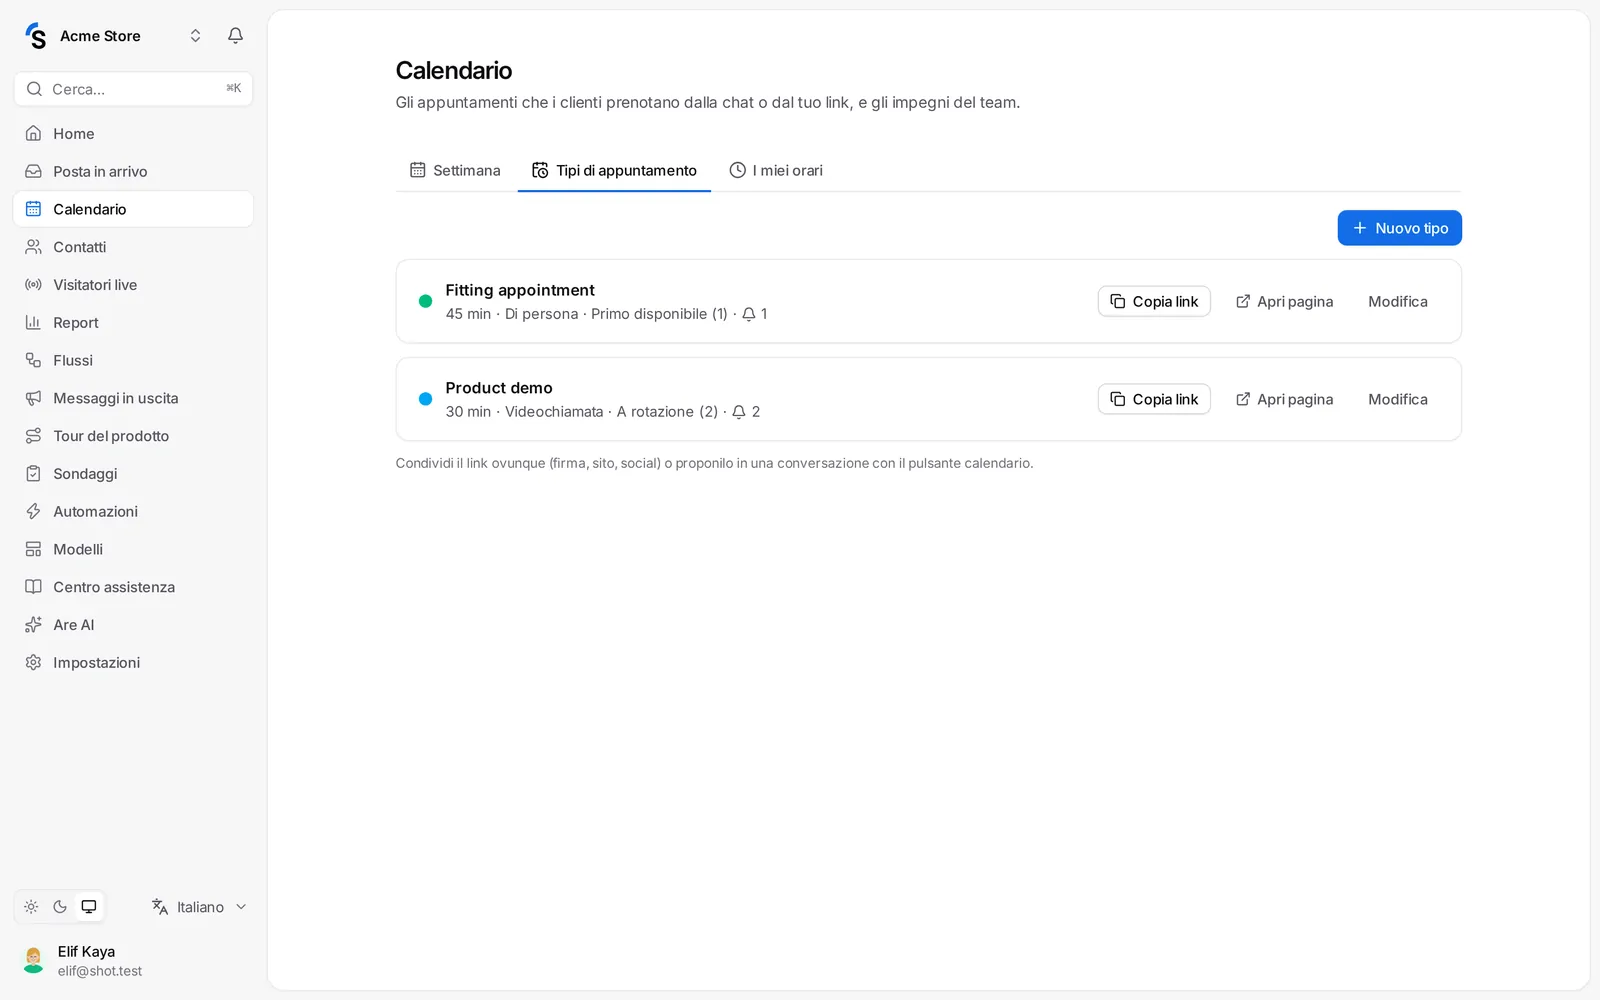Image resolution: width=1600 pixels, height=1000 pixels.
Task: Click the Fitting appointment title
Action: (x=520, y=290)
